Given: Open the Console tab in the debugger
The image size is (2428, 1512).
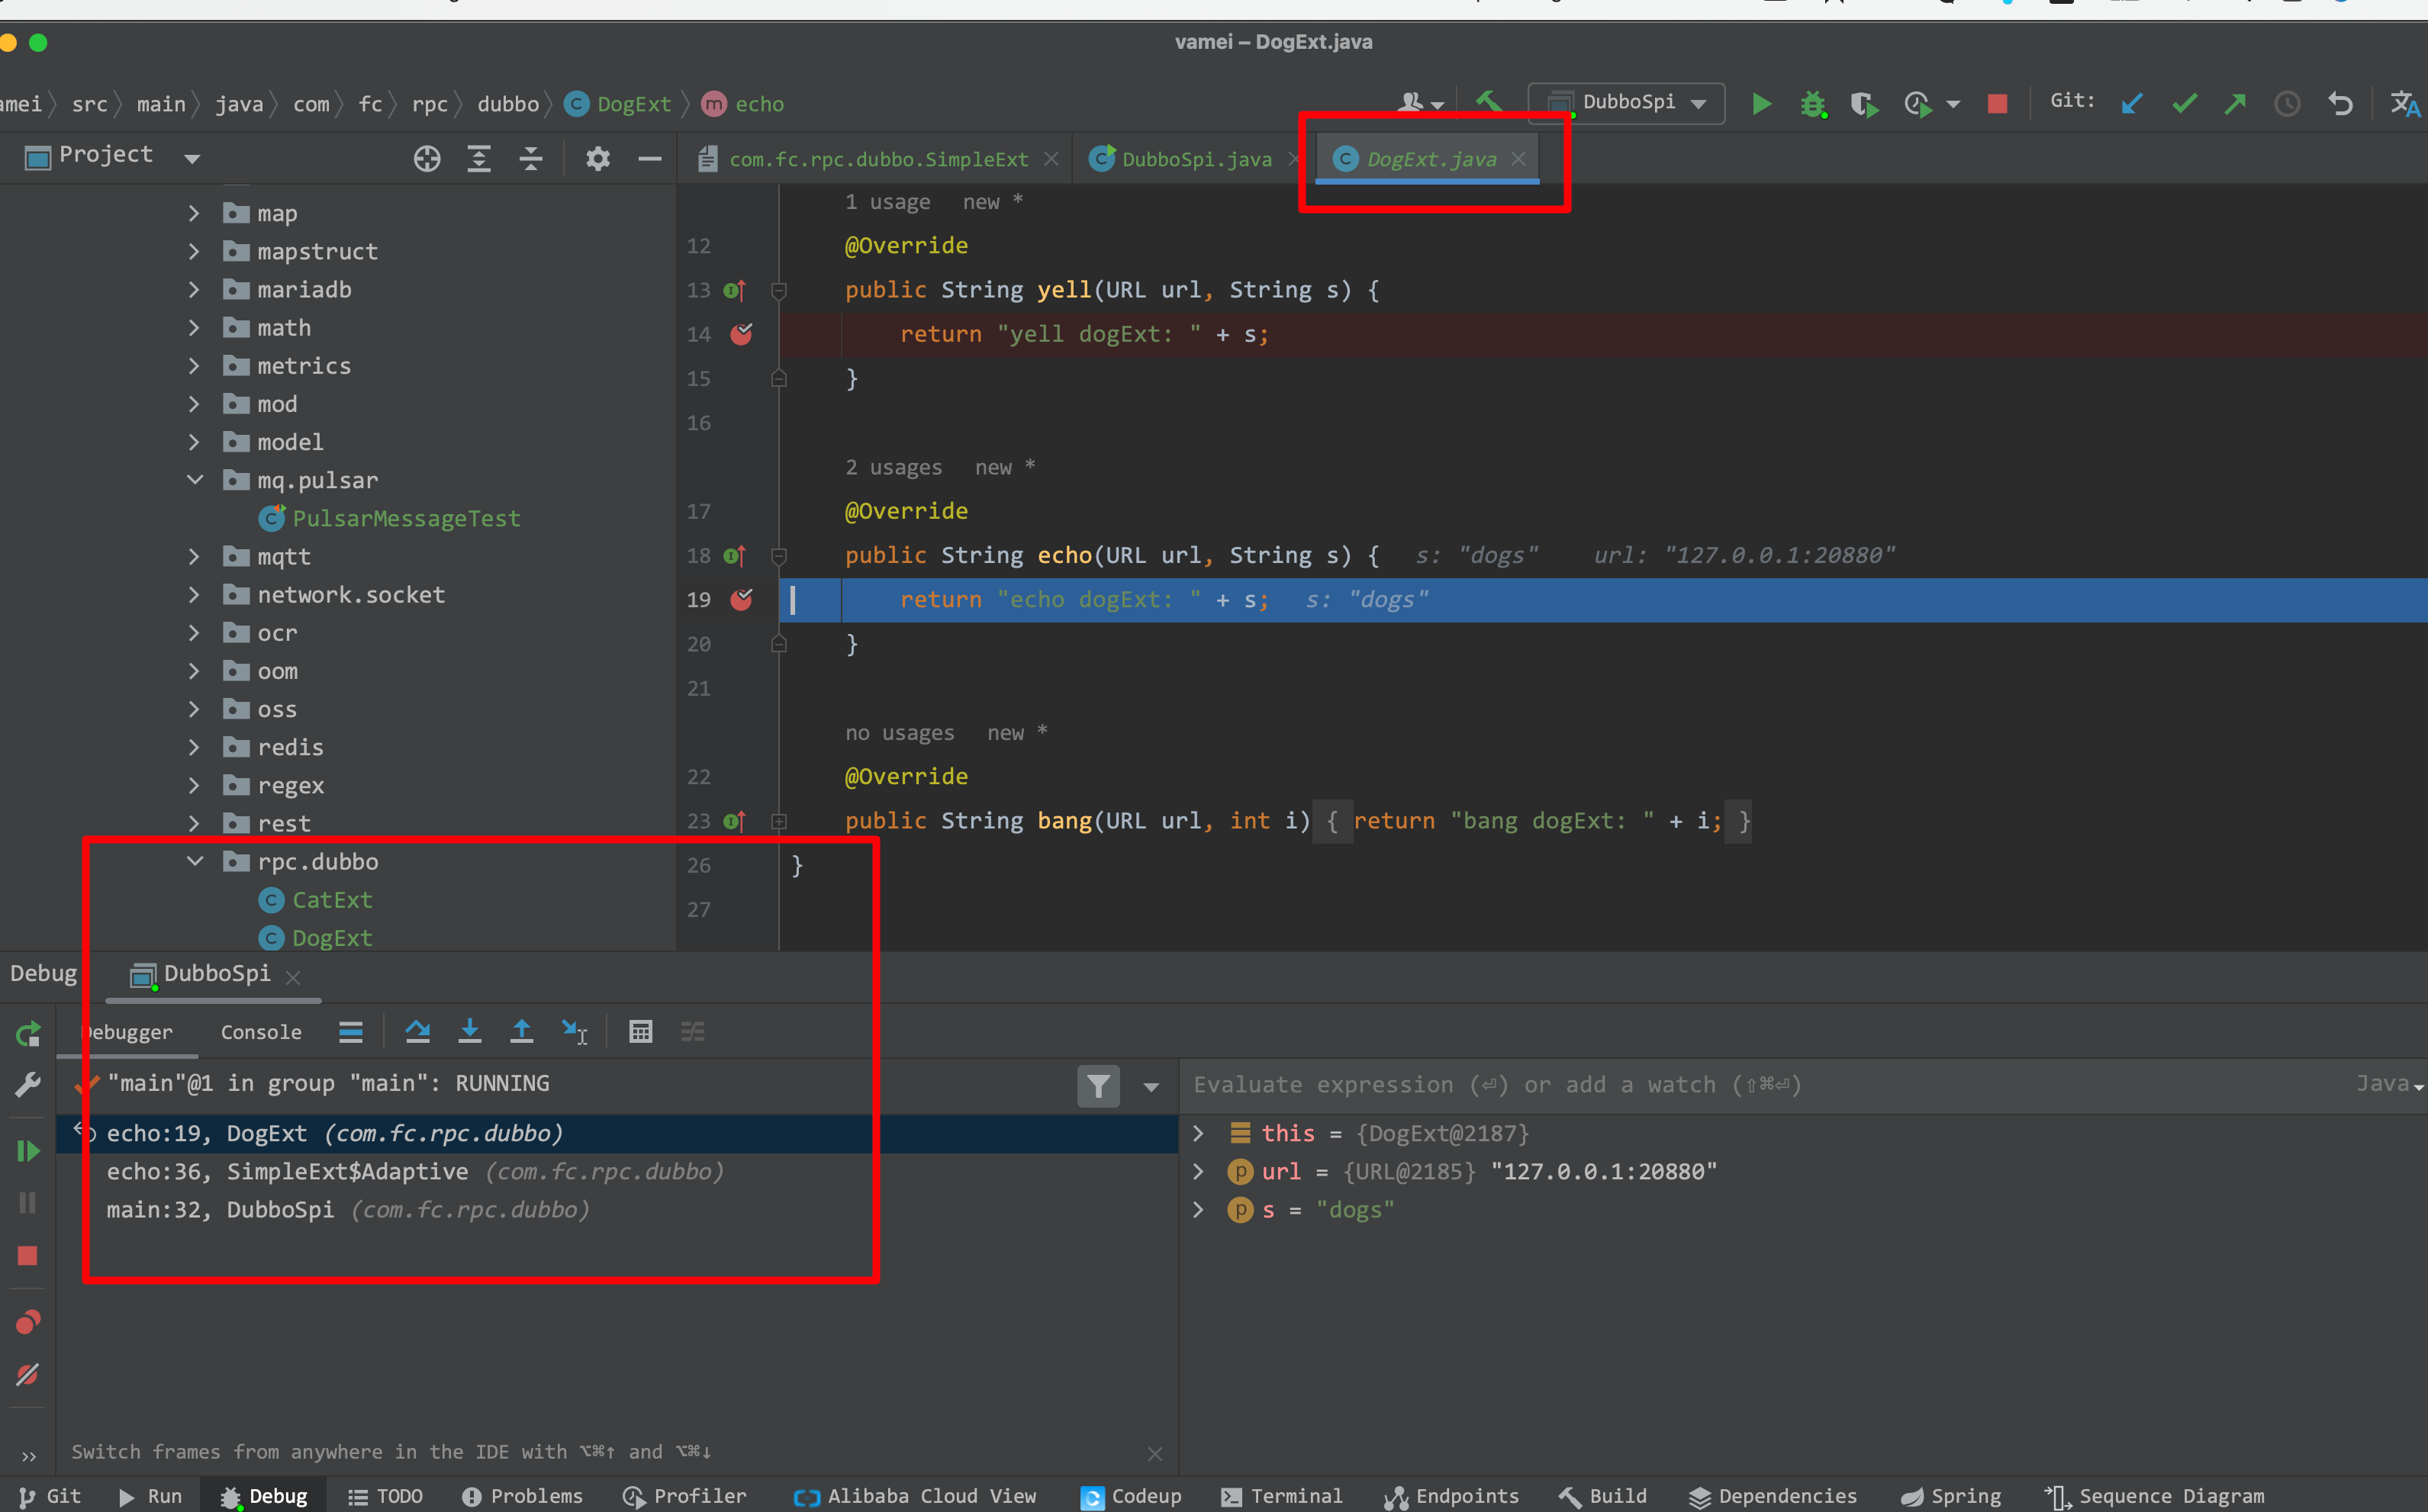Looking at the screenshot, I should coord(261,1032).
